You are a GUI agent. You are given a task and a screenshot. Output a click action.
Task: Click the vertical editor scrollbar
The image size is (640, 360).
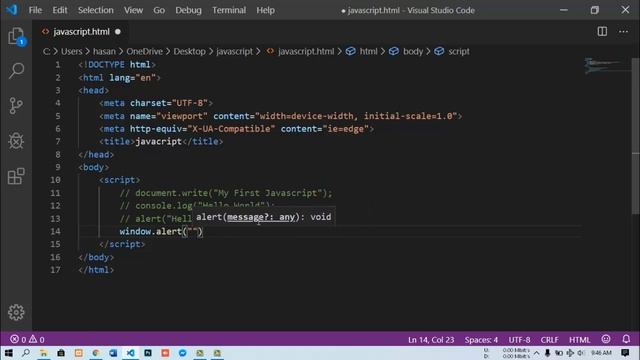(636, 136)
